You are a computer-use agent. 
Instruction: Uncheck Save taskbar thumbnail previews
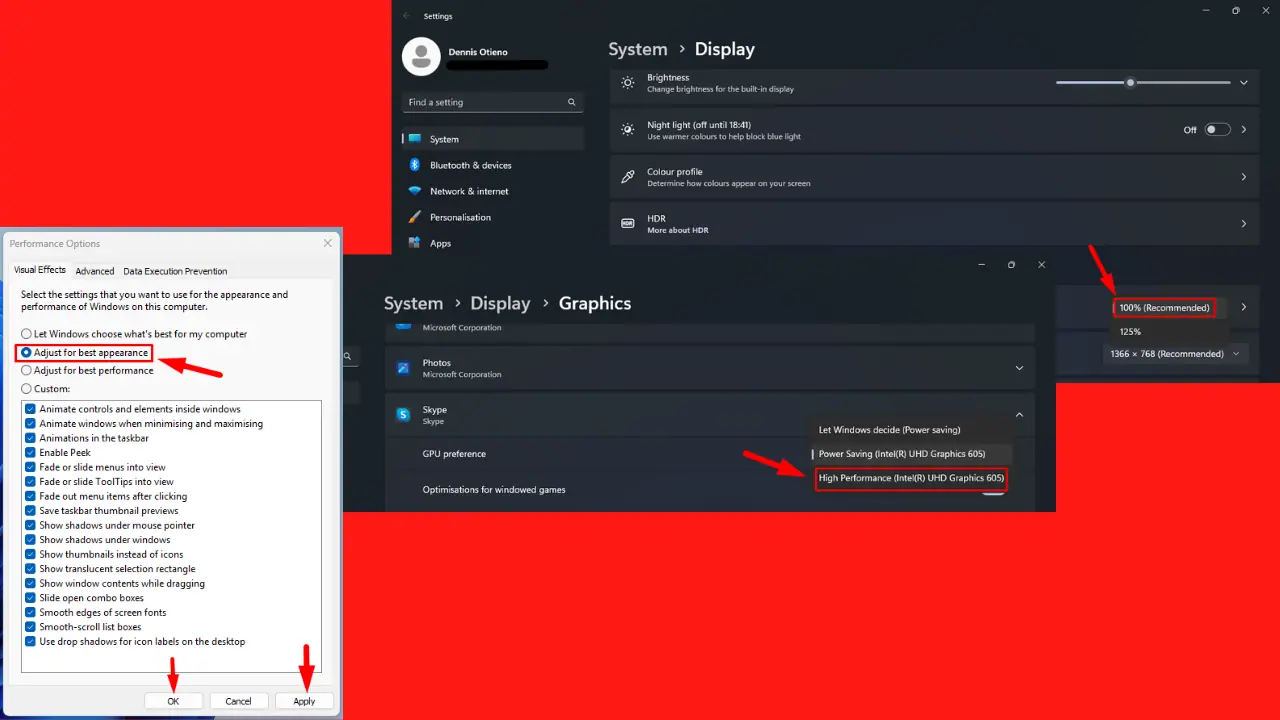click(31, 511)
